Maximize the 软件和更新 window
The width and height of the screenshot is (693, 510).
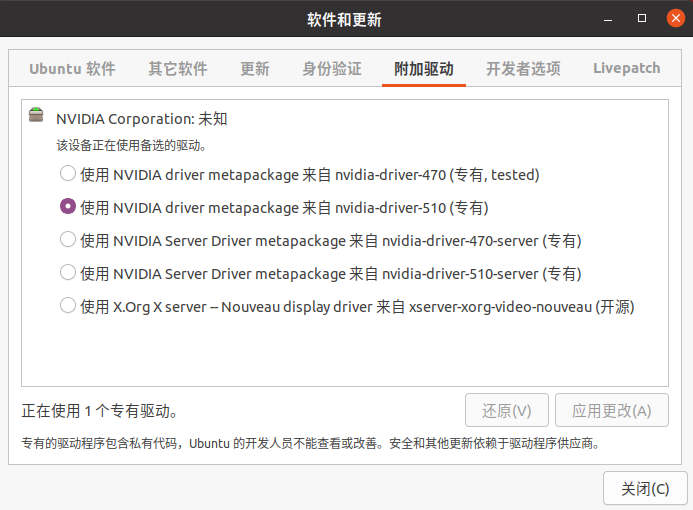pyautogui.click(x=642, y=18)
